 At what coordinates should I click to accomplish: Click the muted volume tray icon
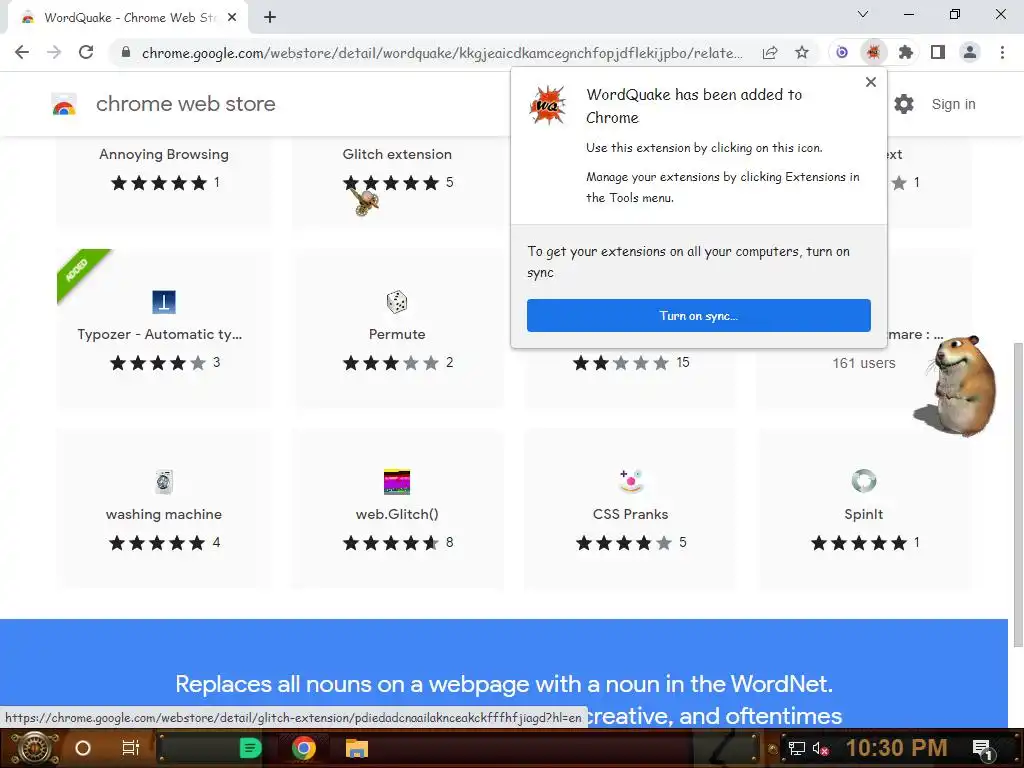820,748
